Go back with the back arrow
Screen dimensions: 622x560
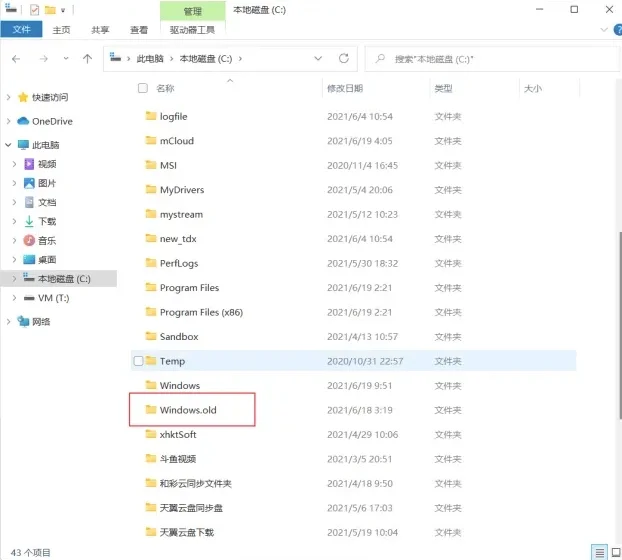pyautogui.click(x=16, y=59)
